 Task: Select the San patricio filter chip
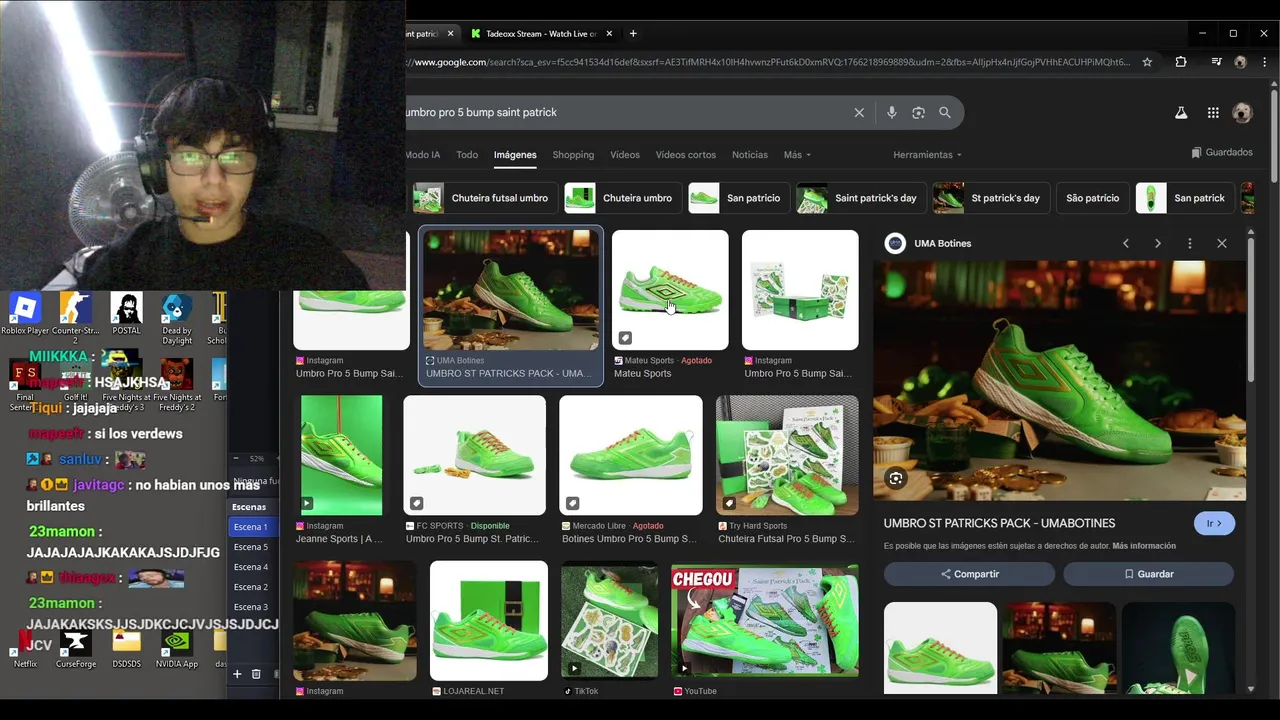coord(737,198)
